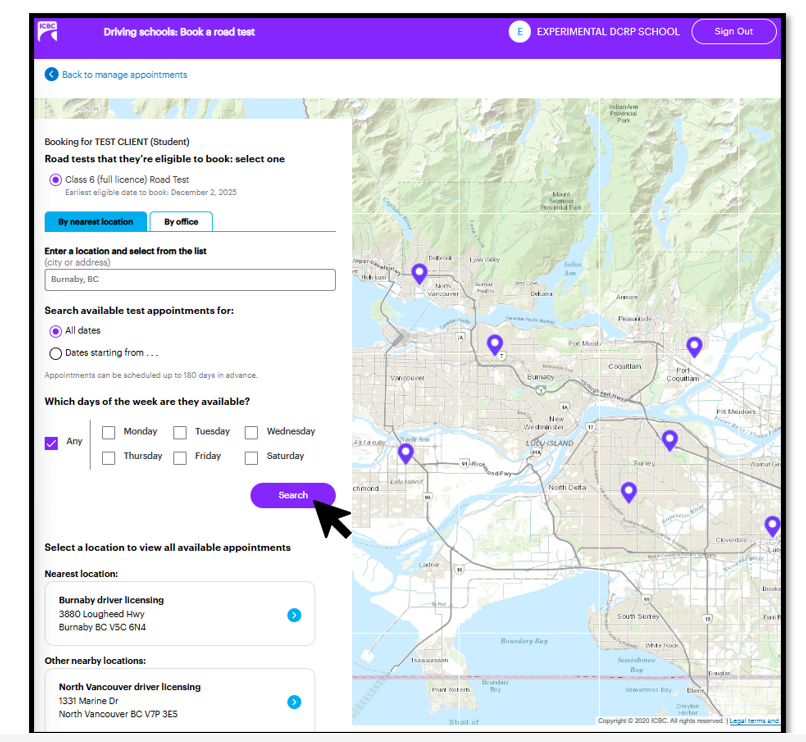Screen dimensions: 806x742
Task: Open North Vancouver driver licensing arrow icon
Action: 294,702
